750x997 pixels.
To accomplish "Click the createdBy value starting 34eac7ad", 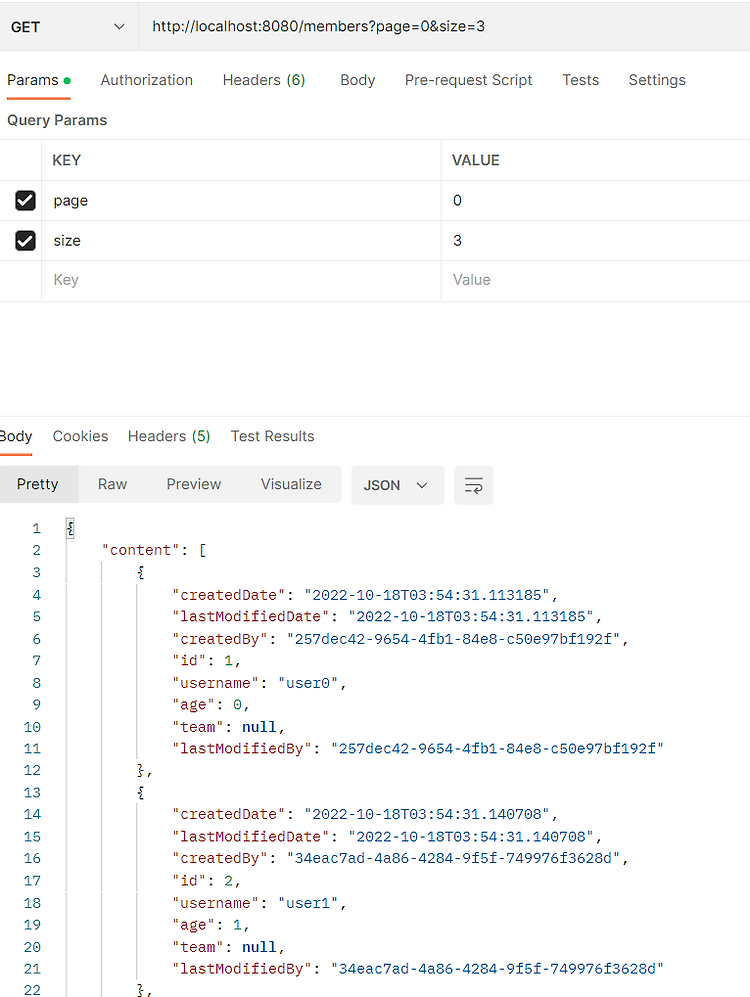I will tap(453, 858).
